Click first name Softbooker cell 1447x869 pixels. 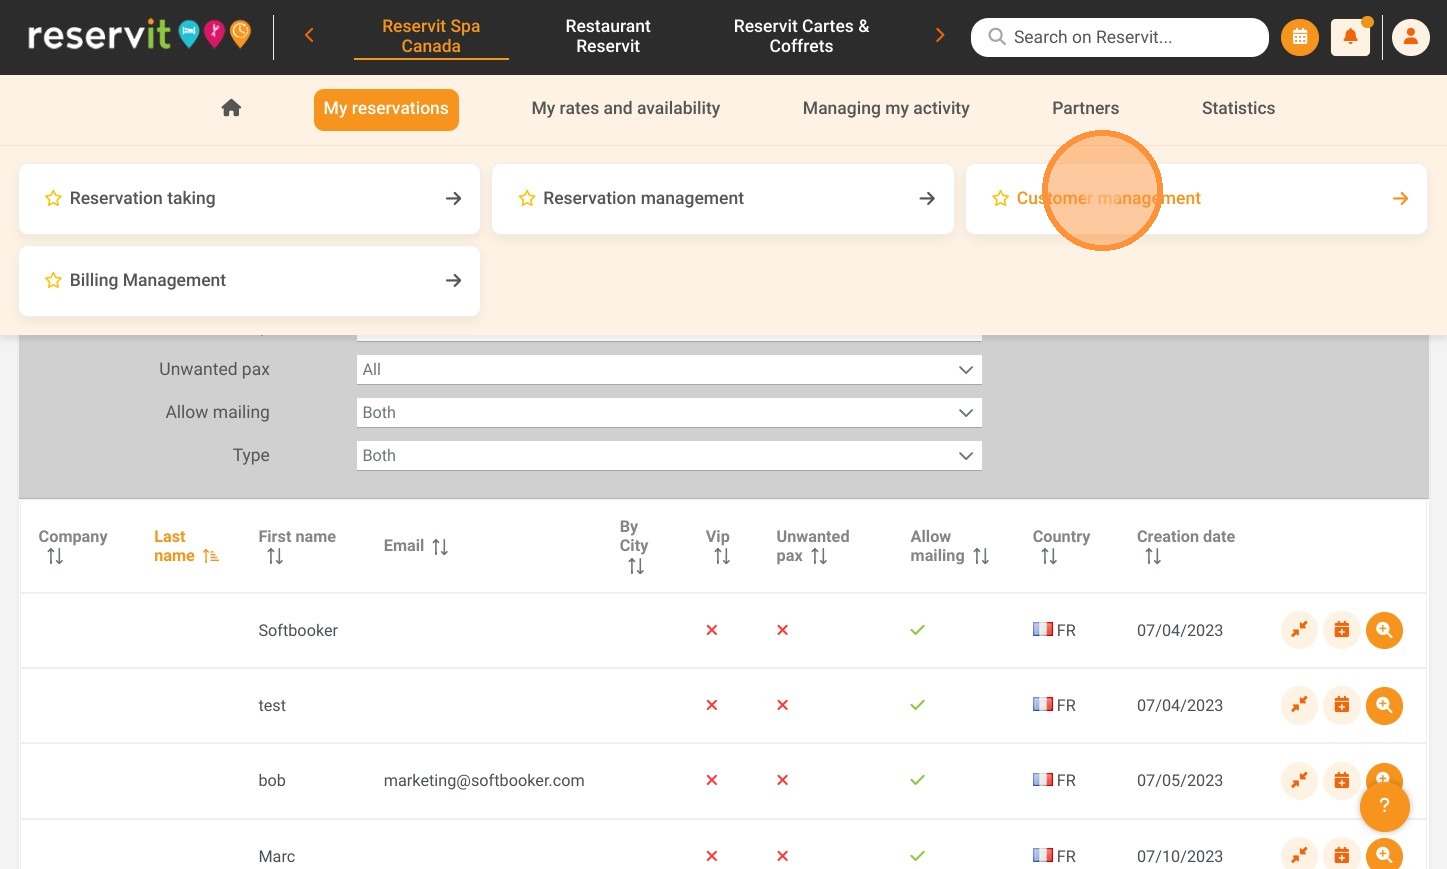click(298, 630)
